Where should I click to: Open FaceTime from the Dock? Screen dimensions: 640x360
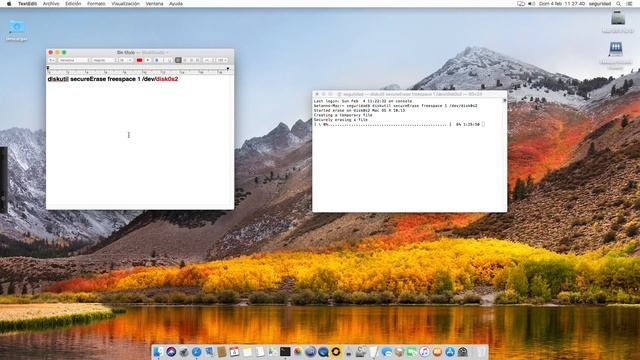click(412, 351)
